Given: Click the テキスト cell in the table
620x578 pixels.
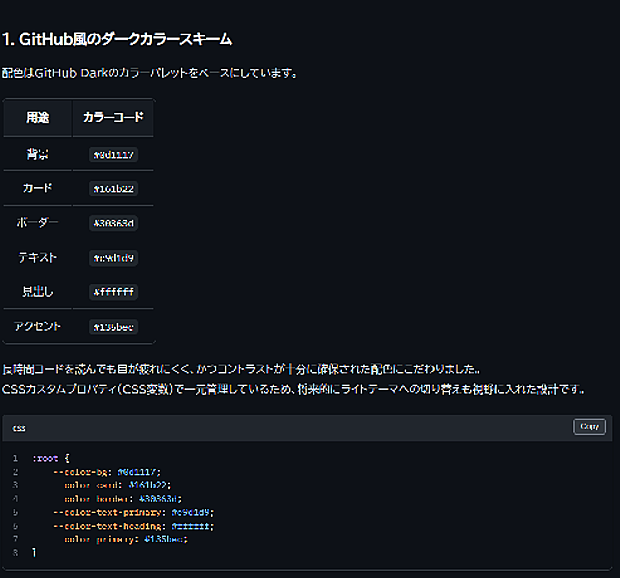Looking at the screenshot, I should [38, 258].
